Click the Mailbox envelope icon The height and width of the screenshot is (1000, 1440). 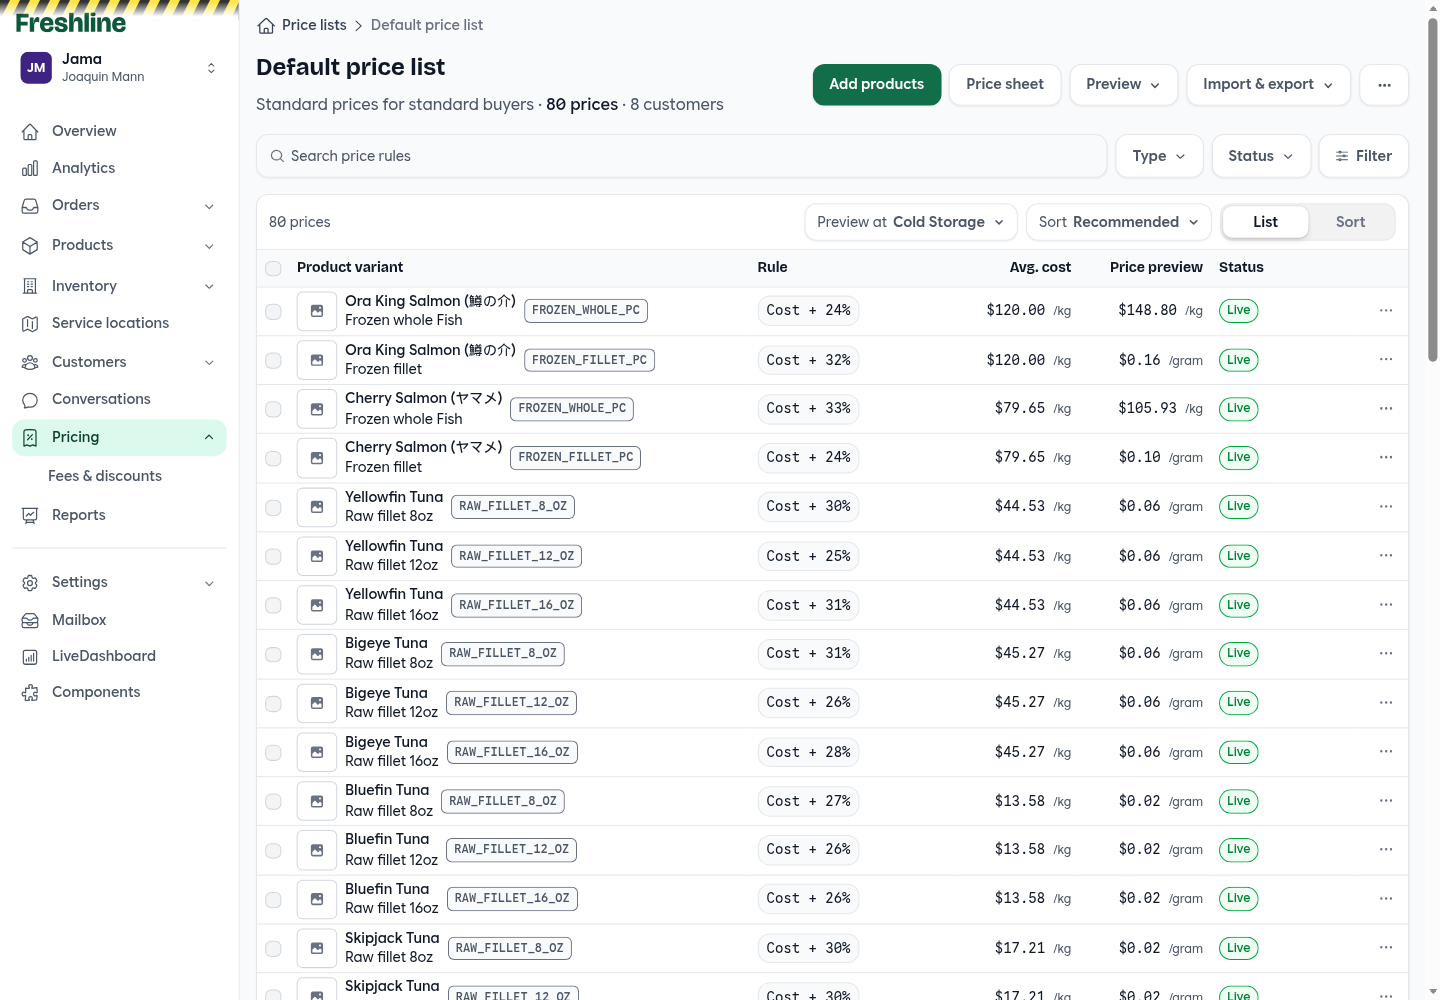point(30,620)
